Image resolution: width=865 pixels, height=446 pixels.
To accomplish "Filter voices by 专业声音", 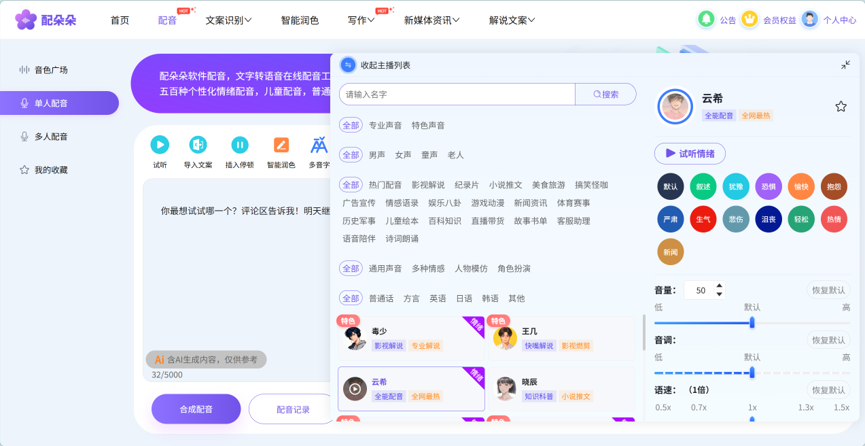I will (x=385, y=125).
